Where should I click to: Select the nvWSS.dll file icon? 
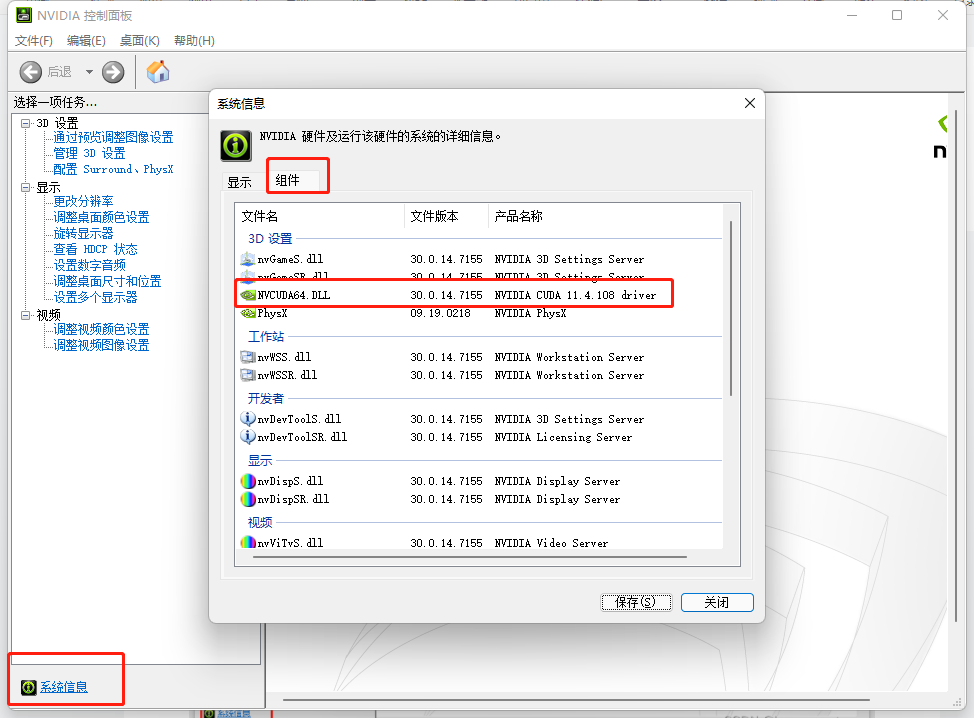pos(247,357)
